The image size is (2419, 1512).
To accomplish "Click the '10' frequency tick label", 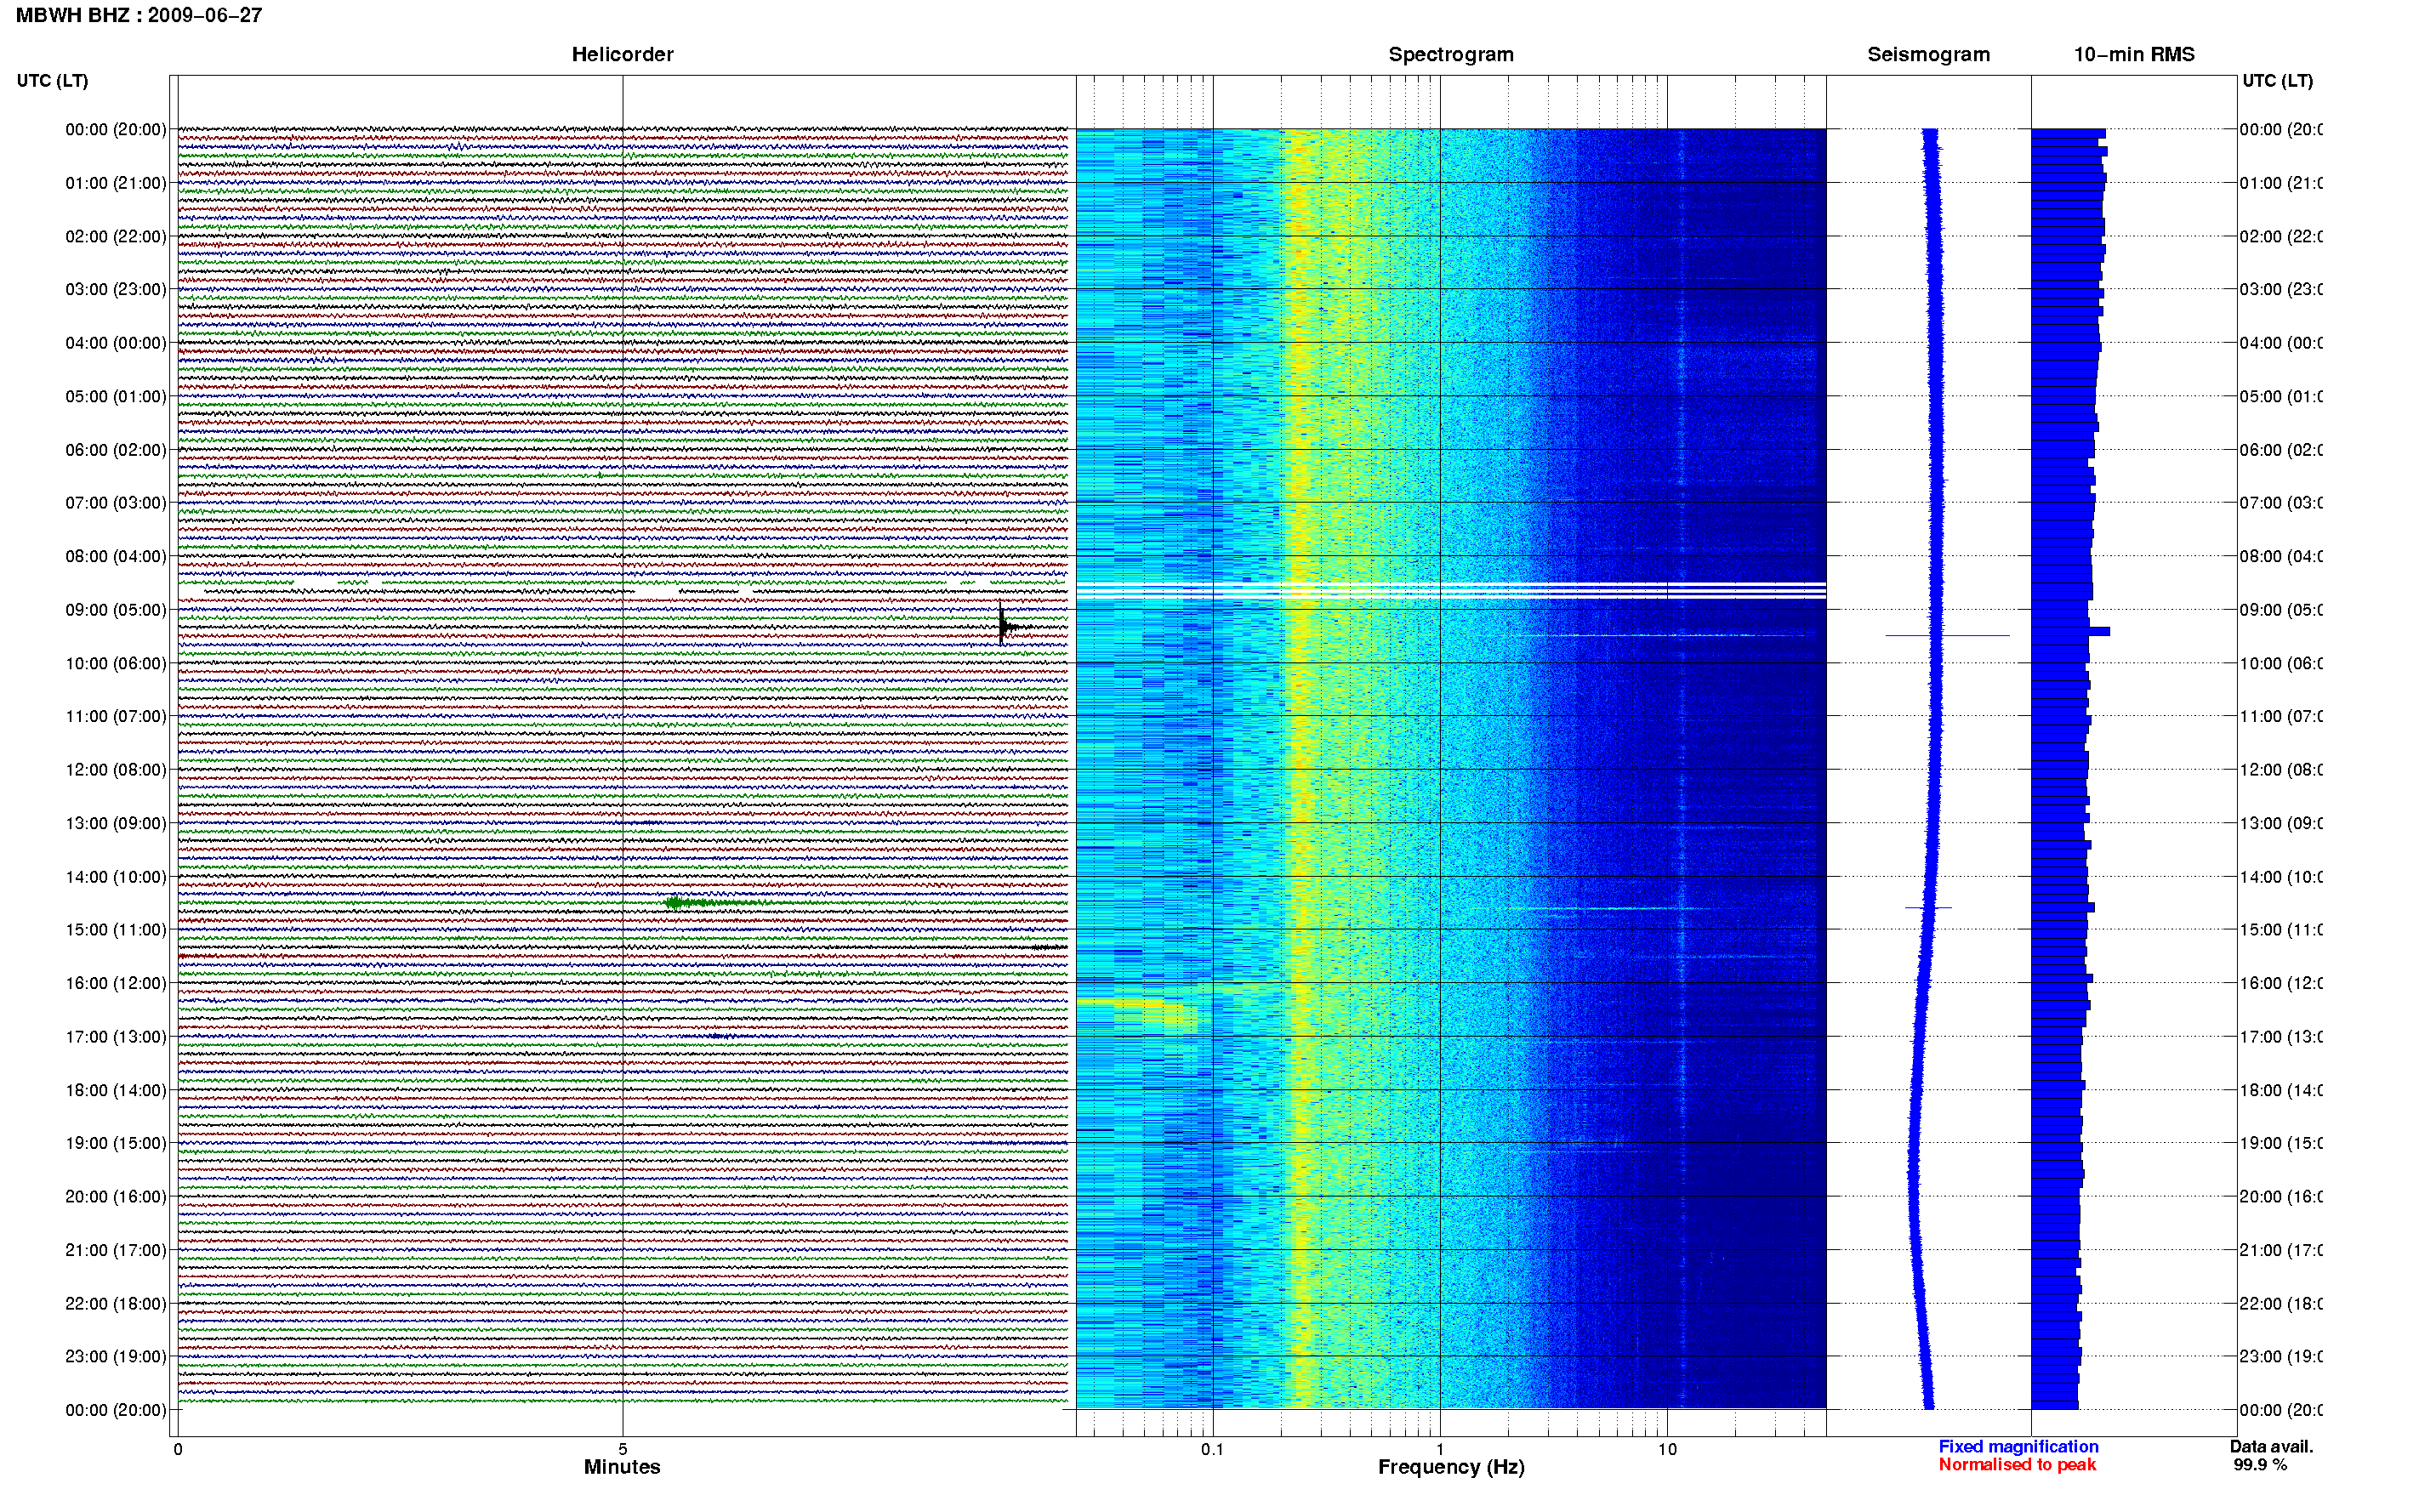I will pyautogui.click(x=1667, y=1449).
